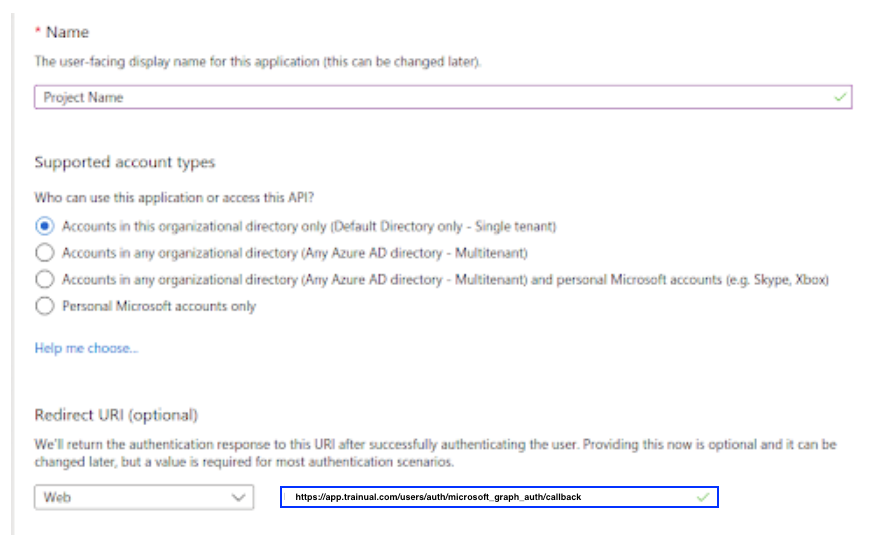
Task: Click the red required asterisk beside Name
Action: point(37,31)
